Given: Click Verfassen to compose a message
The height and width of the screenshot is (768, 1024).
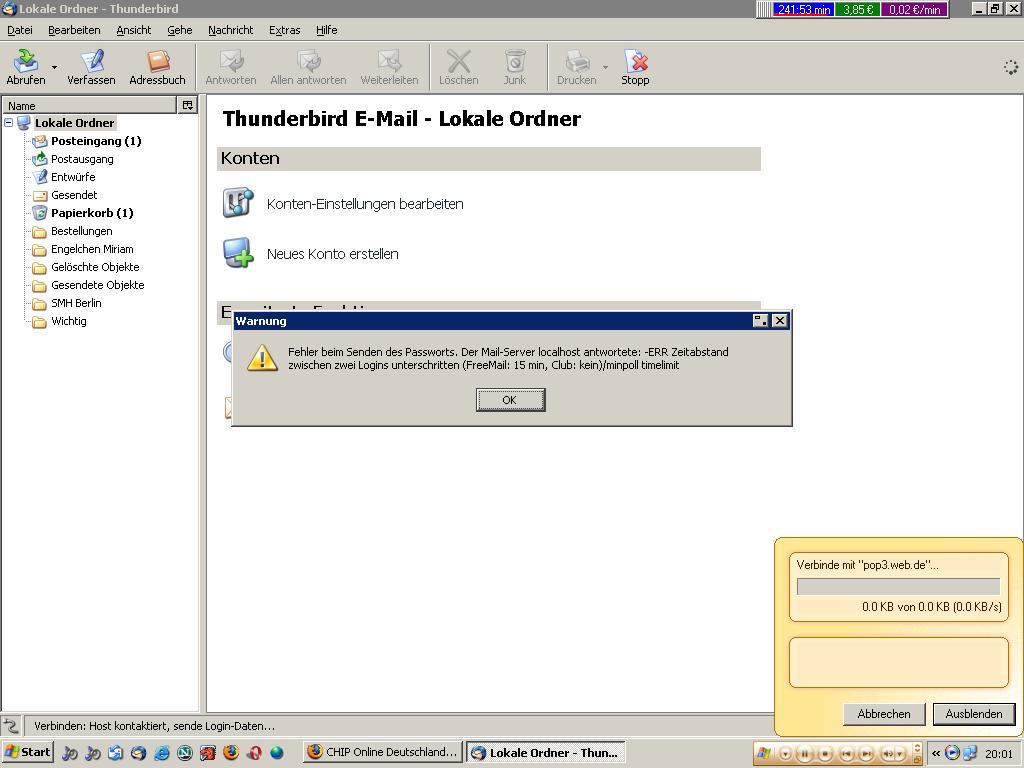Looking at the screenshot, I should [x=91, y=67].
